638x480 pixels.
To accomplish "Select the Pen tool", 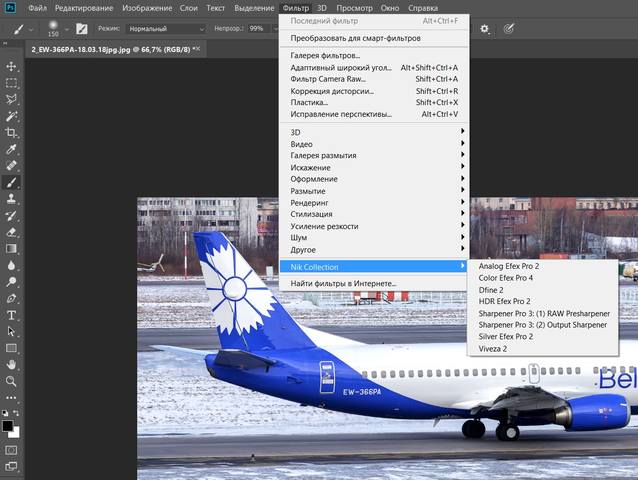I will [11, 299].
